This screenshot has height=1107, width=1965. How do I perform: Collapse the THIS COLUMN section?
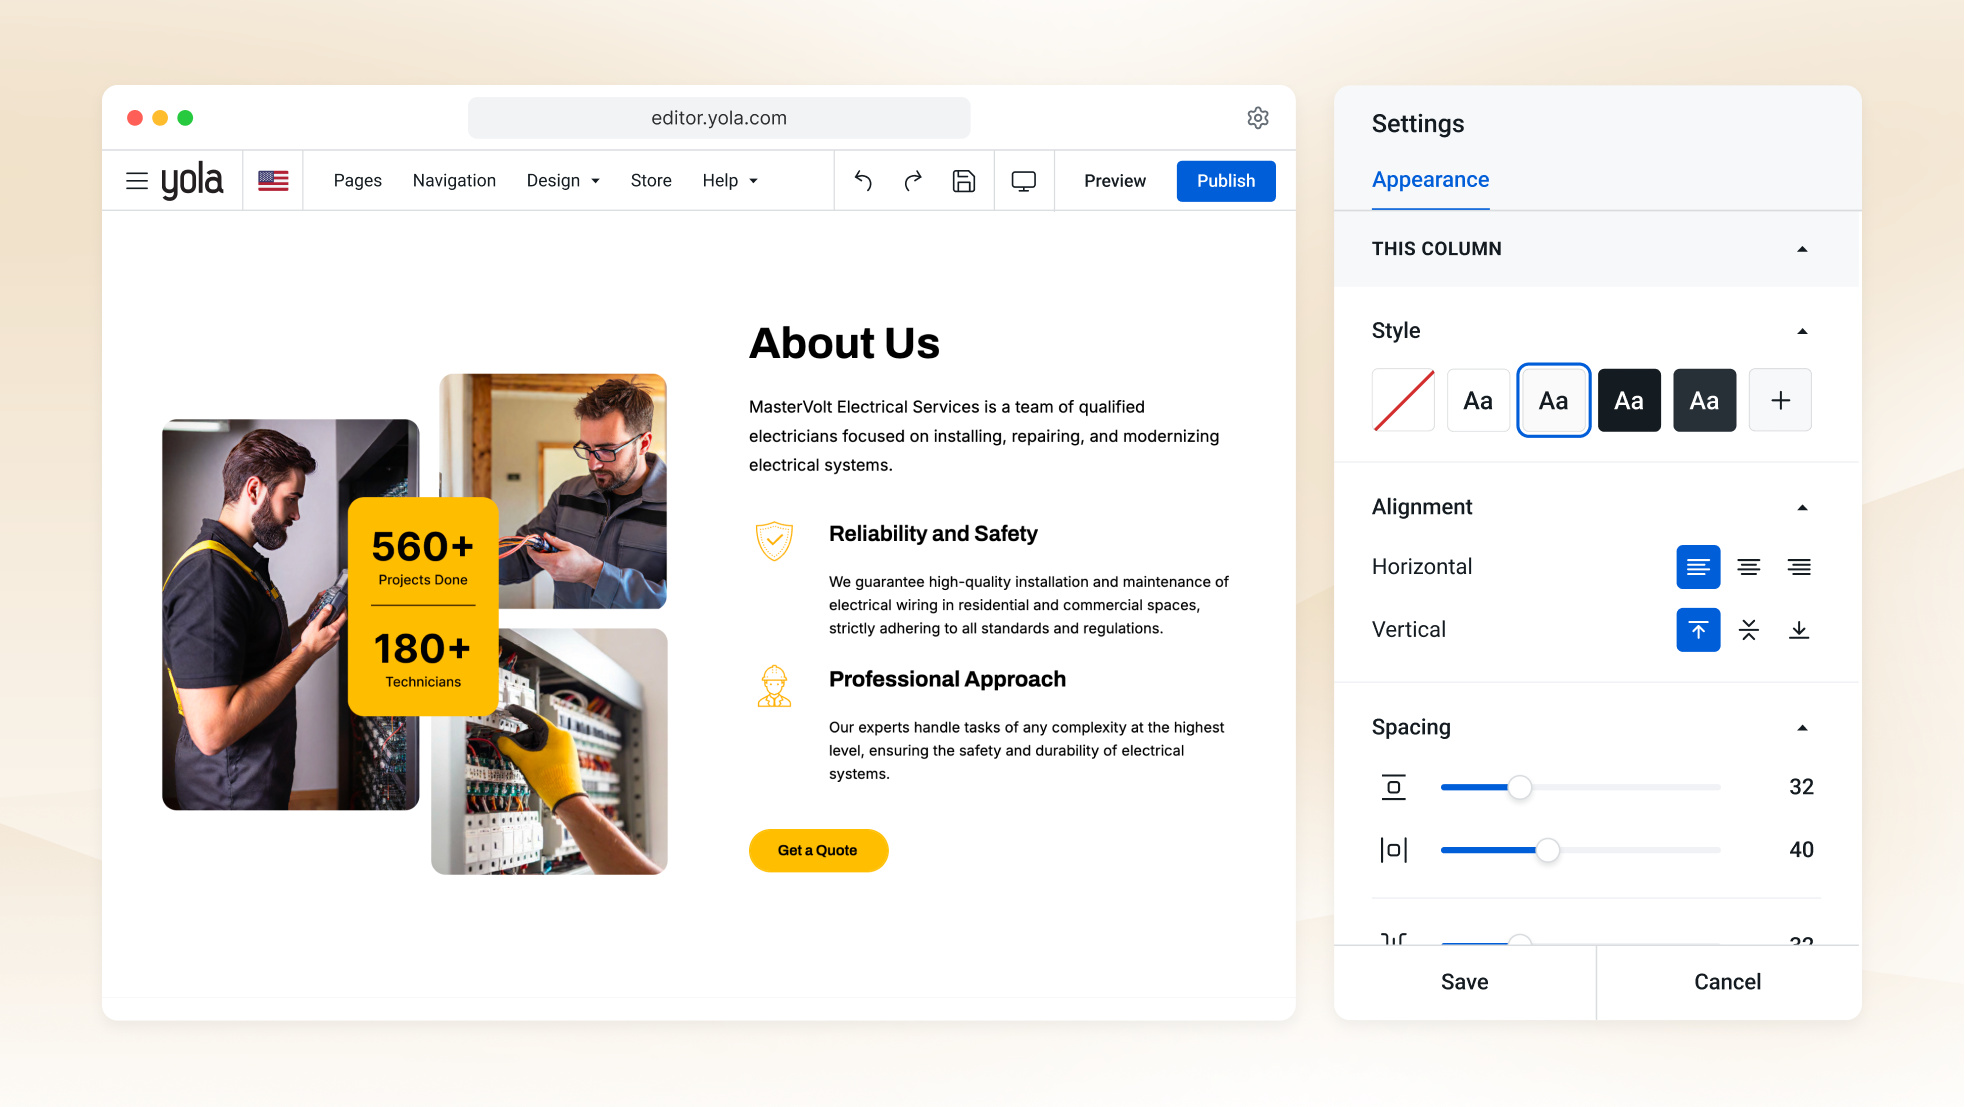[x=1802, y=249]
